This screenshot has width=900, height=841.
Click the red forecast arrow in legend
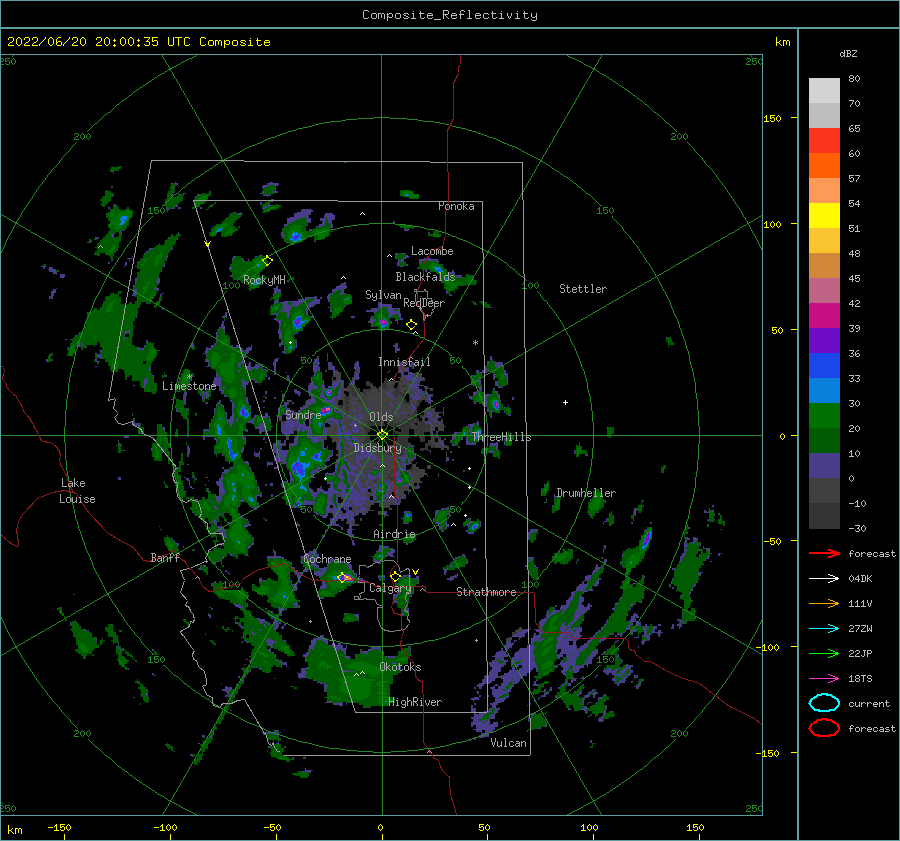824,553
